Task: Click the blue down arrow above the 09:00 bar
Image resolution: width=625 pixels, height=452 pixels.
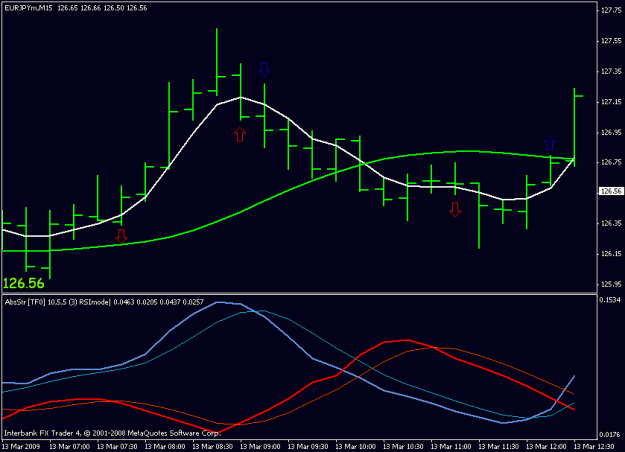Action: tap(264, 69)
